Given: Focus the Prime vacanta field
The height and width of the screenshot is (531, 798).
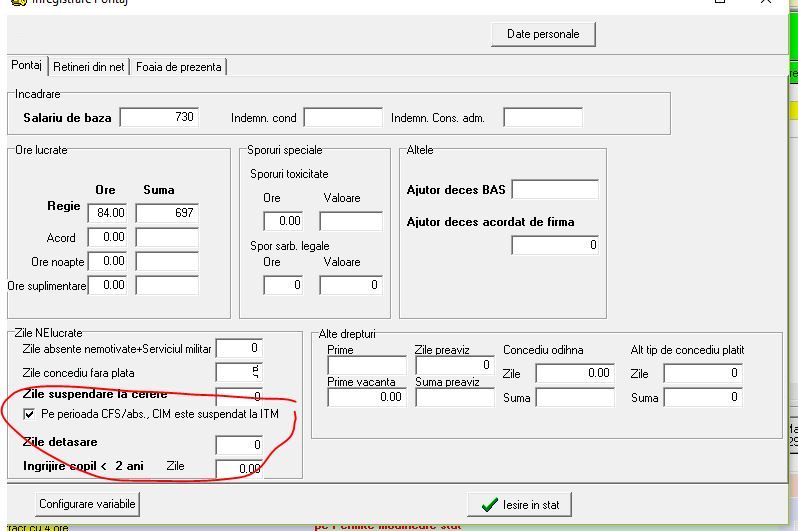Looking at the screenshot, I should point(367,397).
